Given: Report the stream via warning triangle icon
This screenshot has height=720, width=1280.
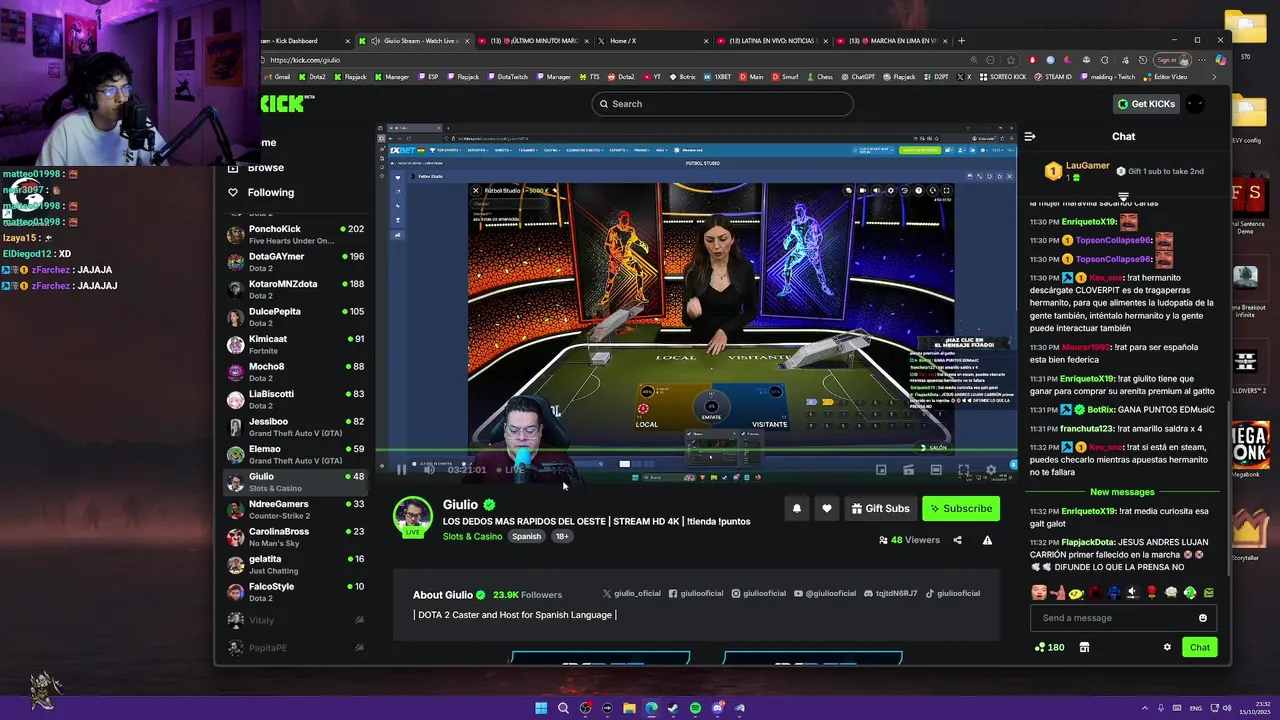Looking at the screenshot, I should [987, 540].
